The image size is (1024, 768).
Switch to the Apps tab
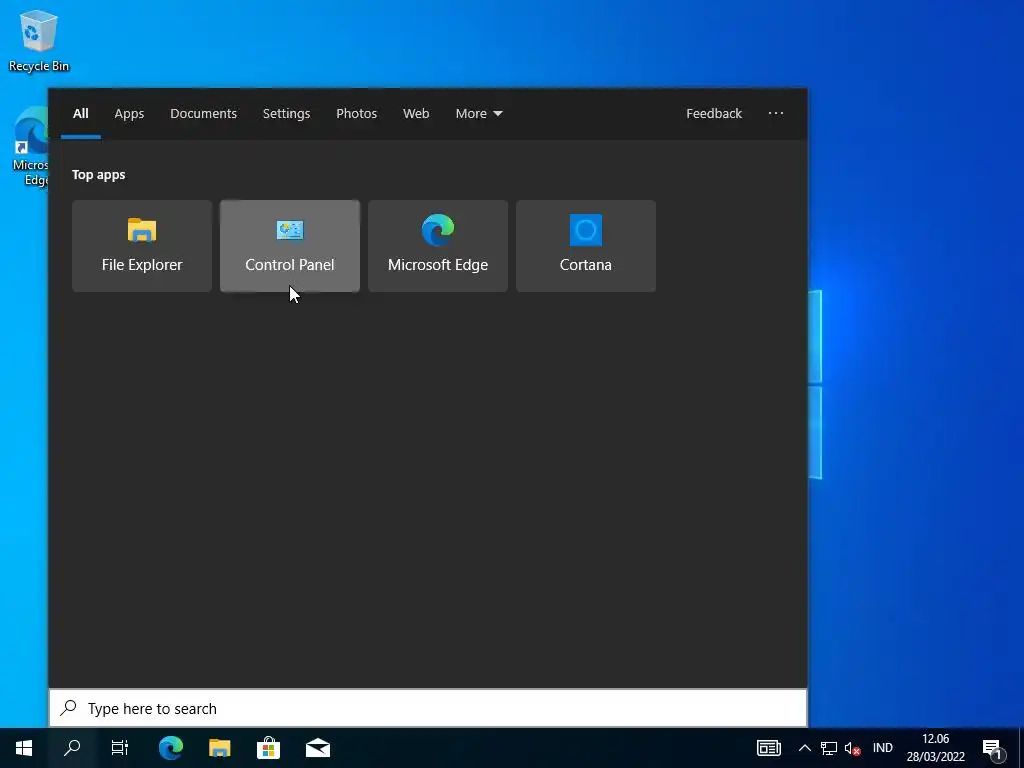pyautogui.click(x=129, y=114)
